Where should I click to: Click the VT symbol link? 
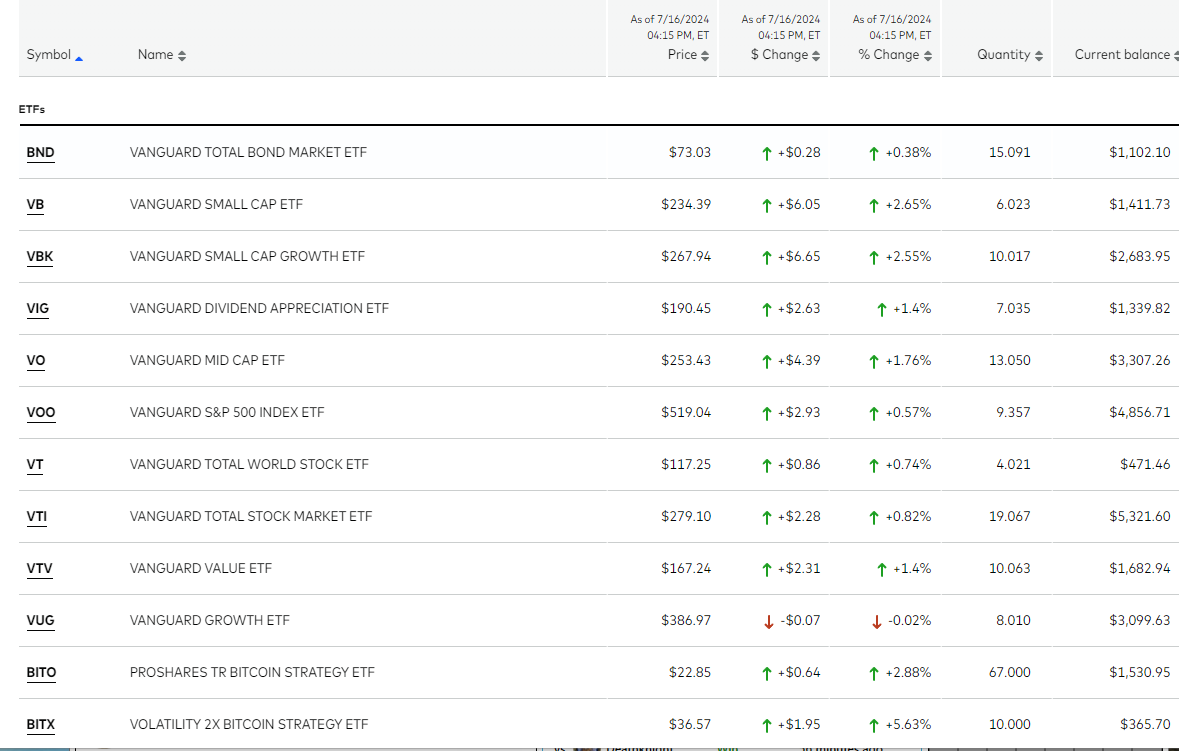pos(35,464)
